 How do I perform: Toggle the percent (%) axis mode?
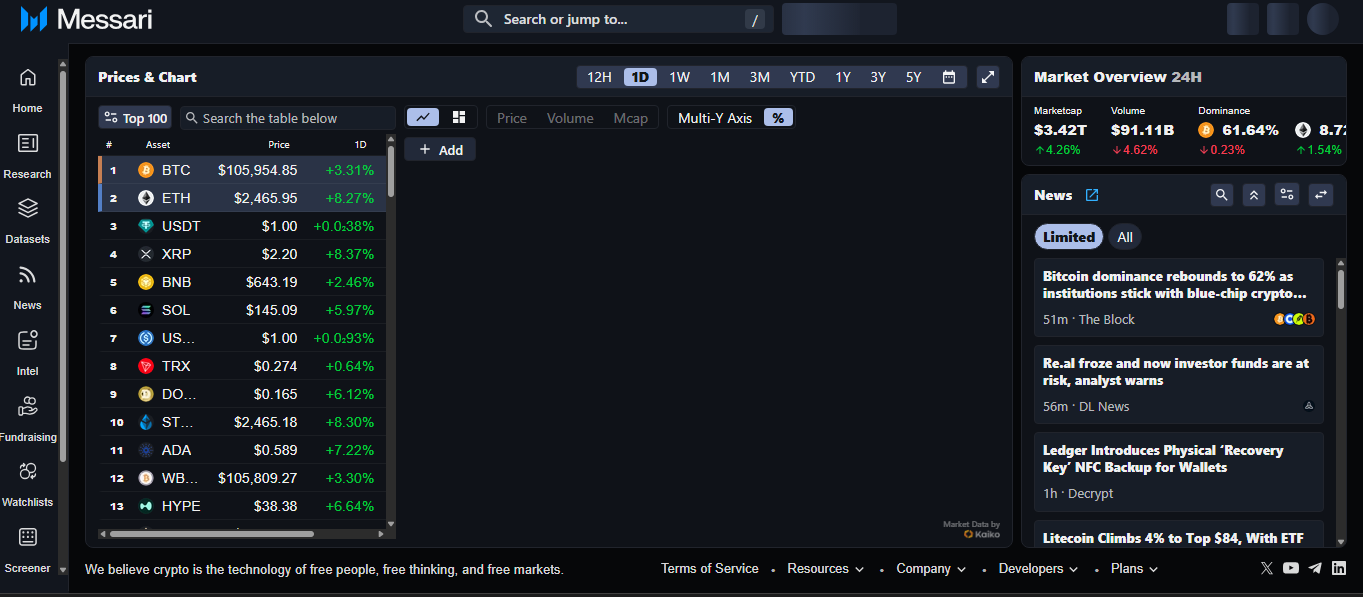pyautogui.click(x=778, y=118)
